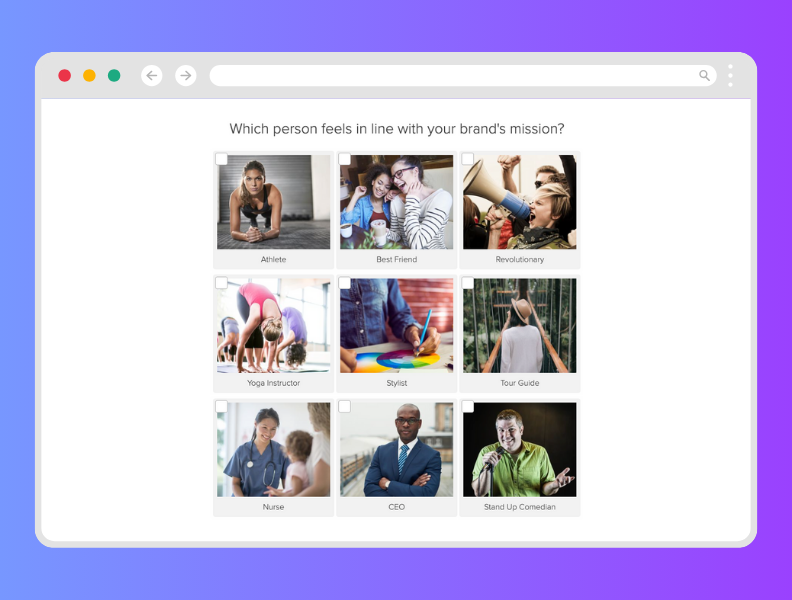Click the 'Tour Guide' label
Screen dimensions: 792x600
click(520, 383)
